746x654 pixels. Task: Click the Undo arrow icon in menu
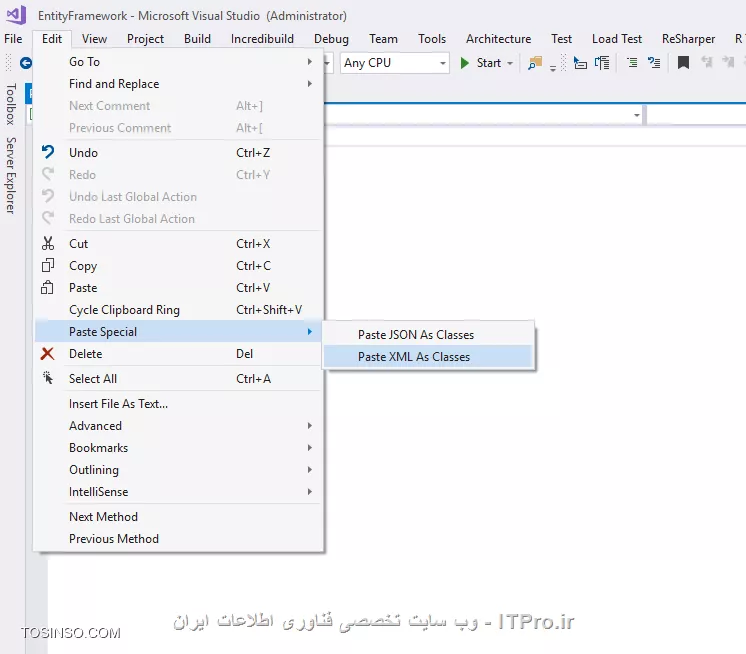[x=48, y=152]
